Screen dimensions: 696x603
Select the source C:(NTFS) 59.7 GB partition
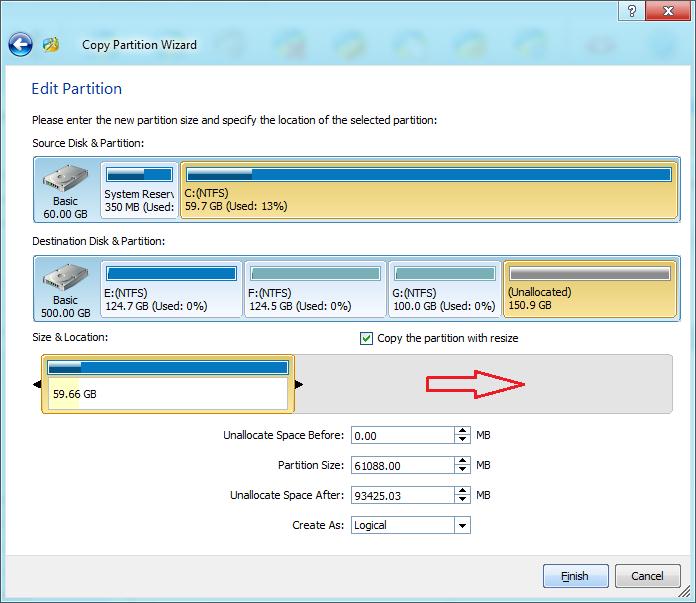pyautogui.click(x=429, y=190)
